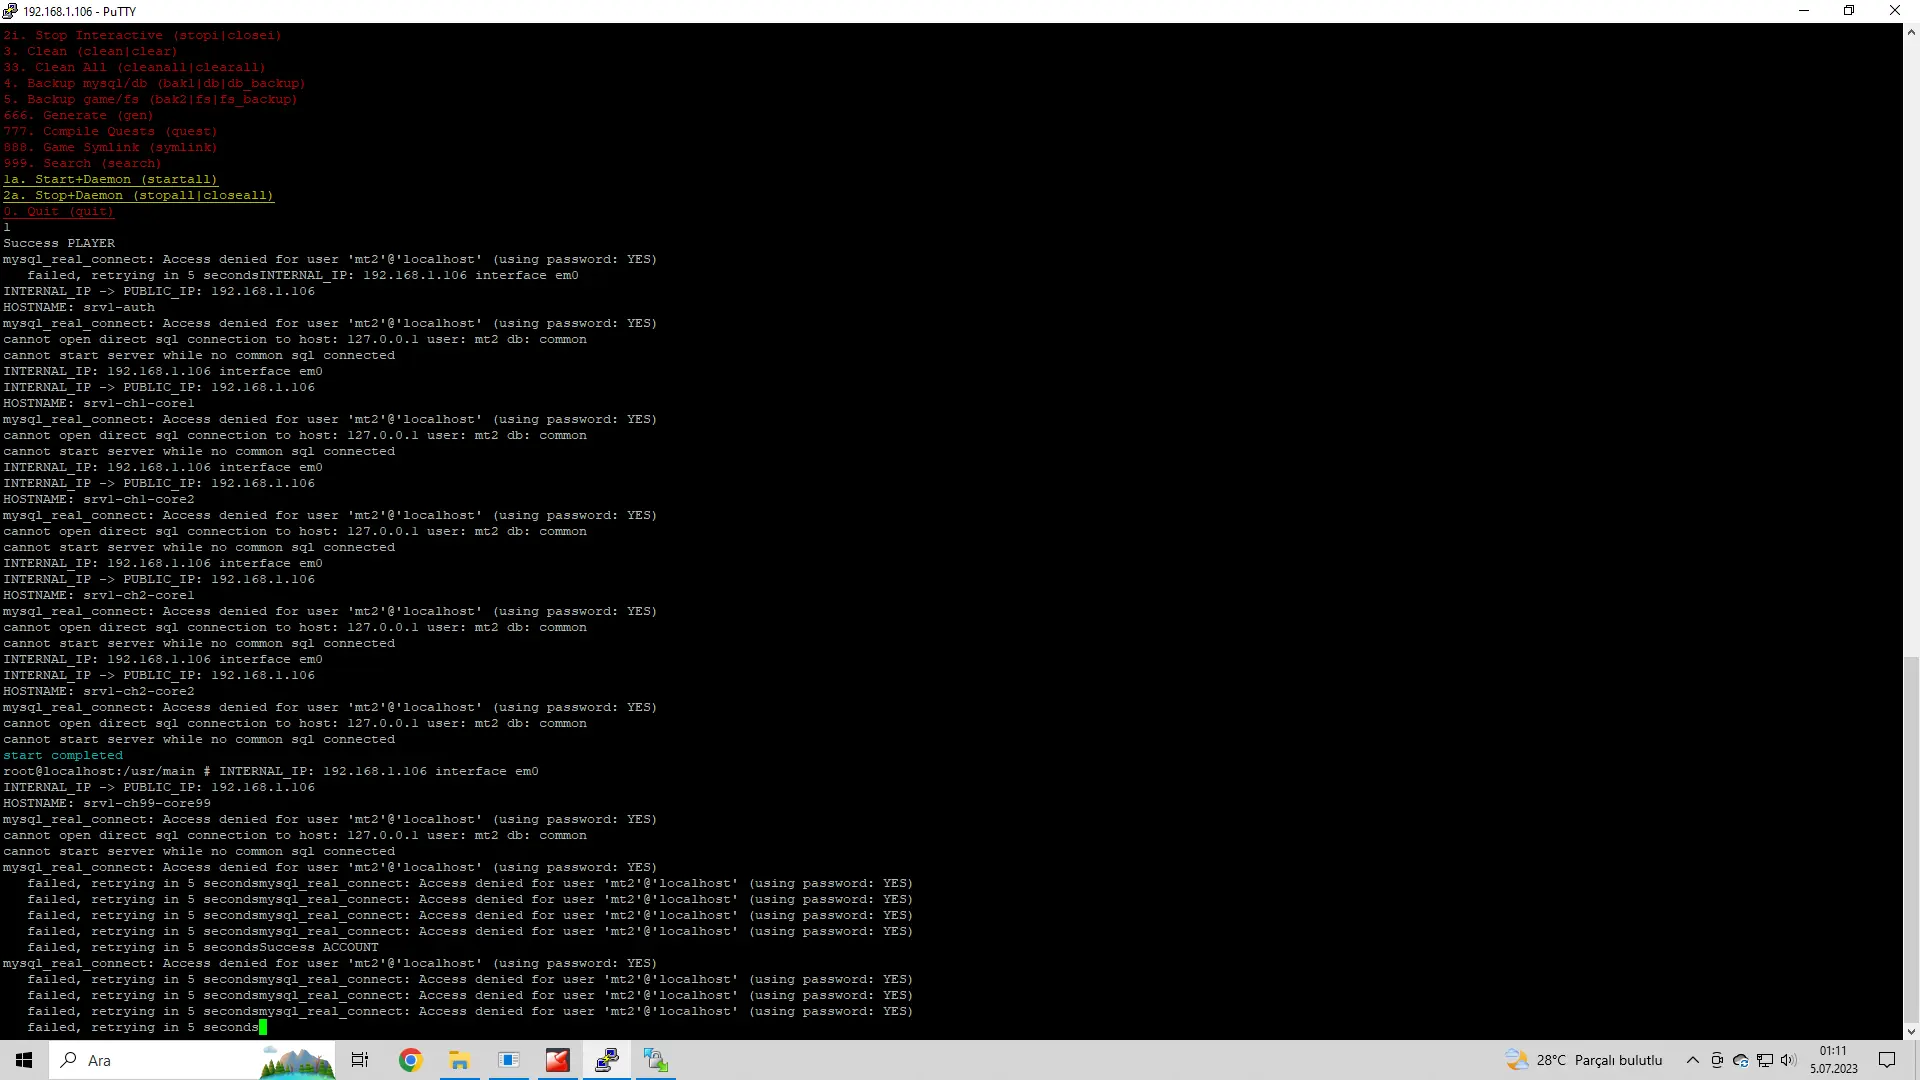Click the Windows Start button
This screenshot has height=1080, width=1920.
pyautogui.click(x=24, y=1060)
